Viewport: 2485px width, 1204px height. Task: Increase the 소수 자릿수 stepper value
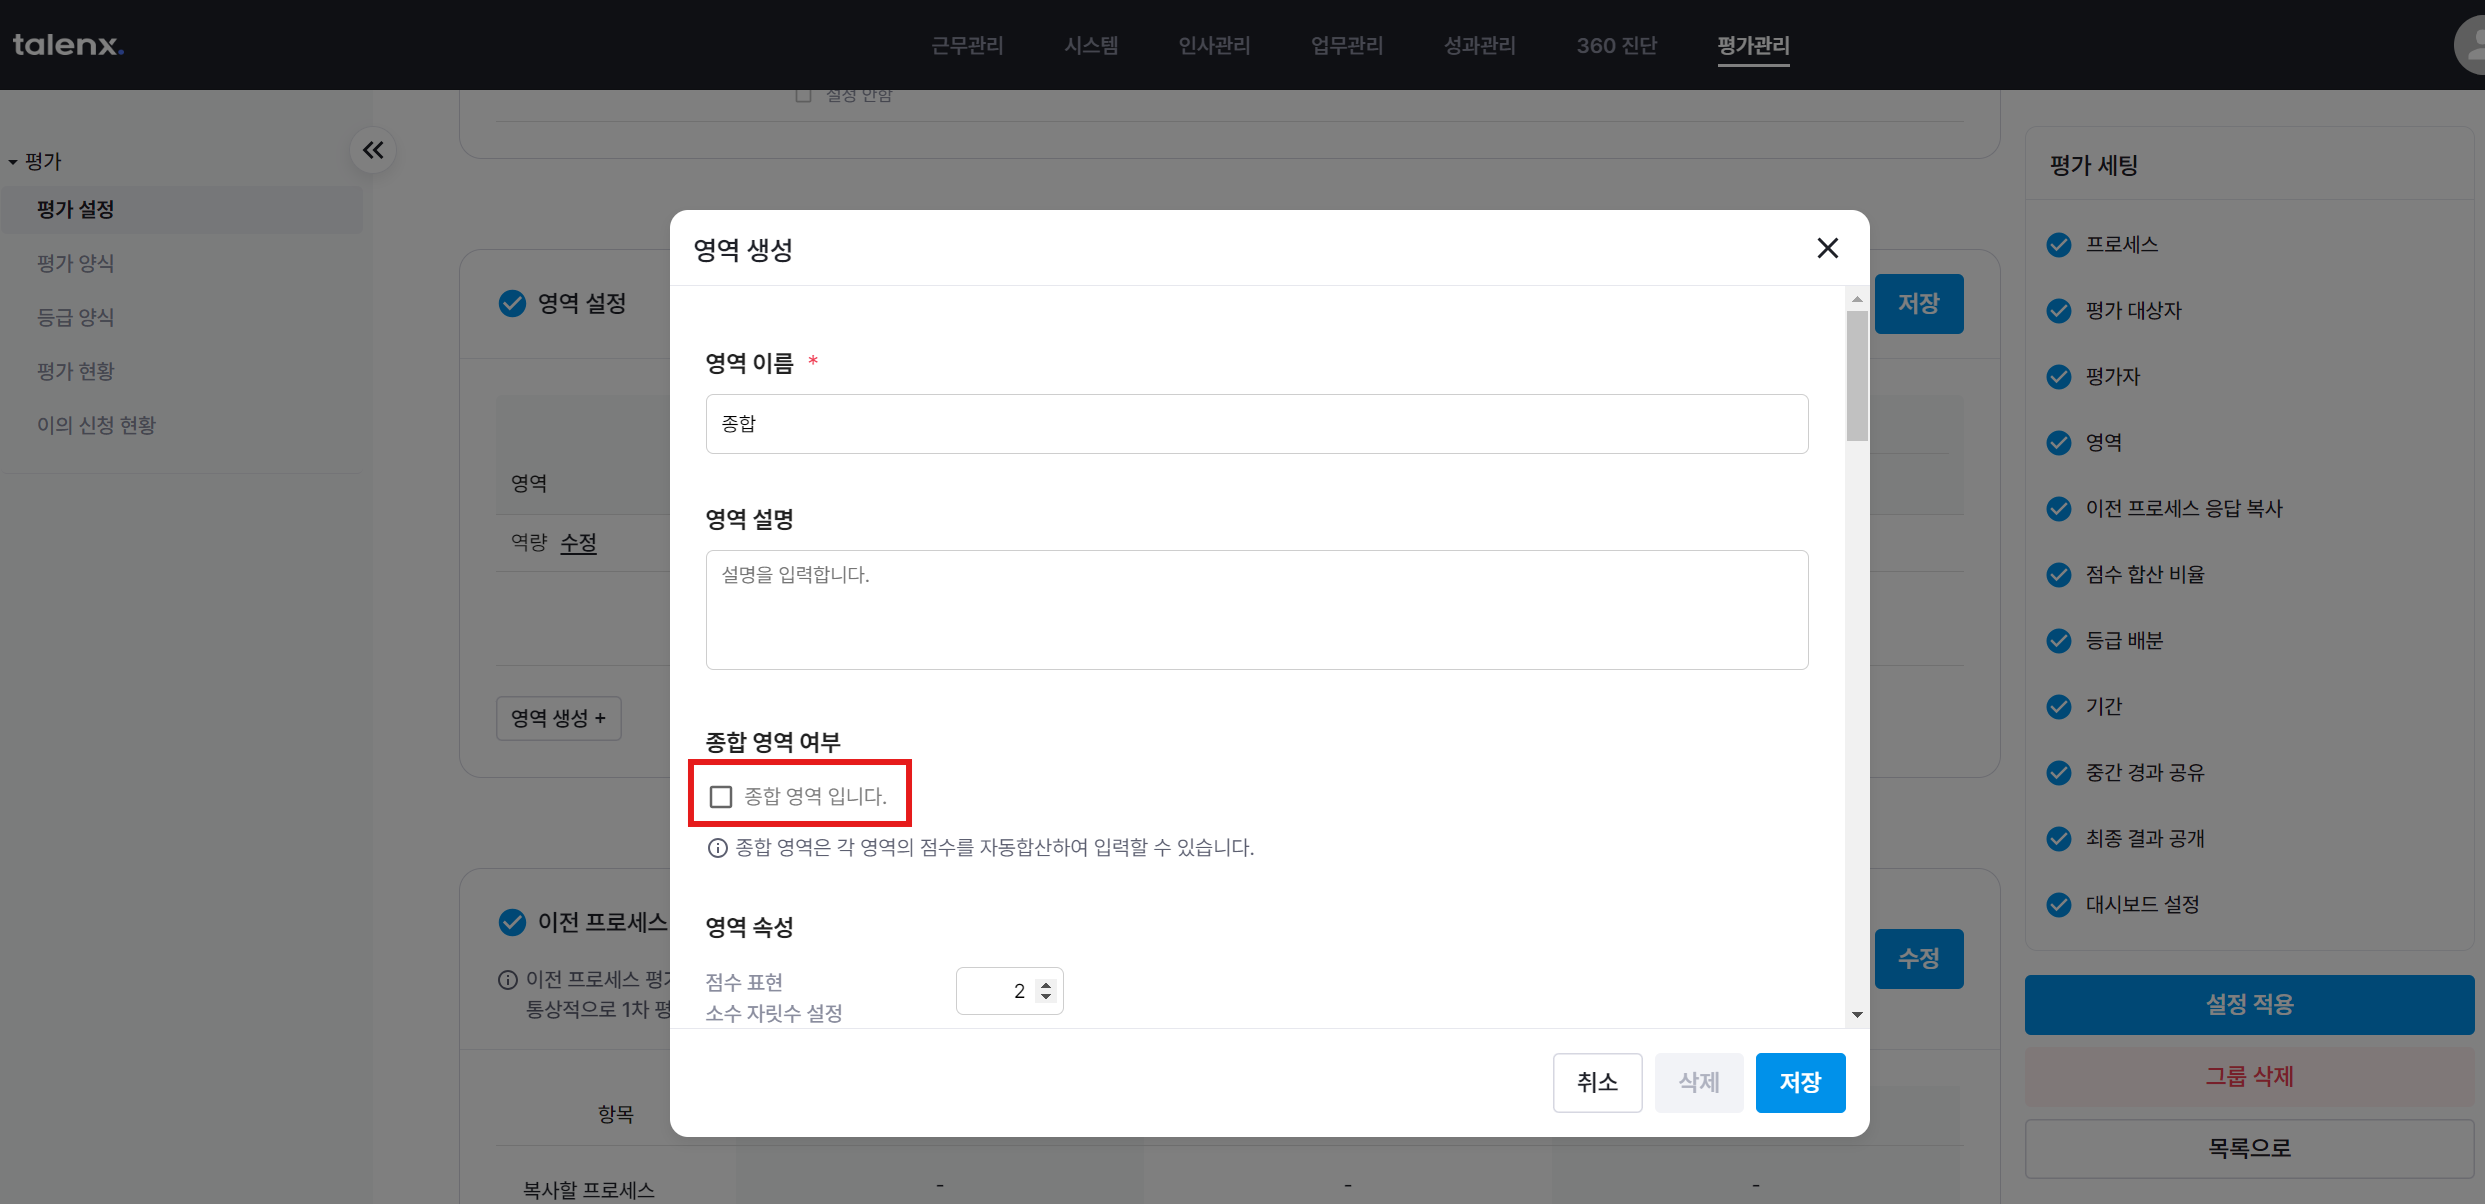(x=1046, y=984)
